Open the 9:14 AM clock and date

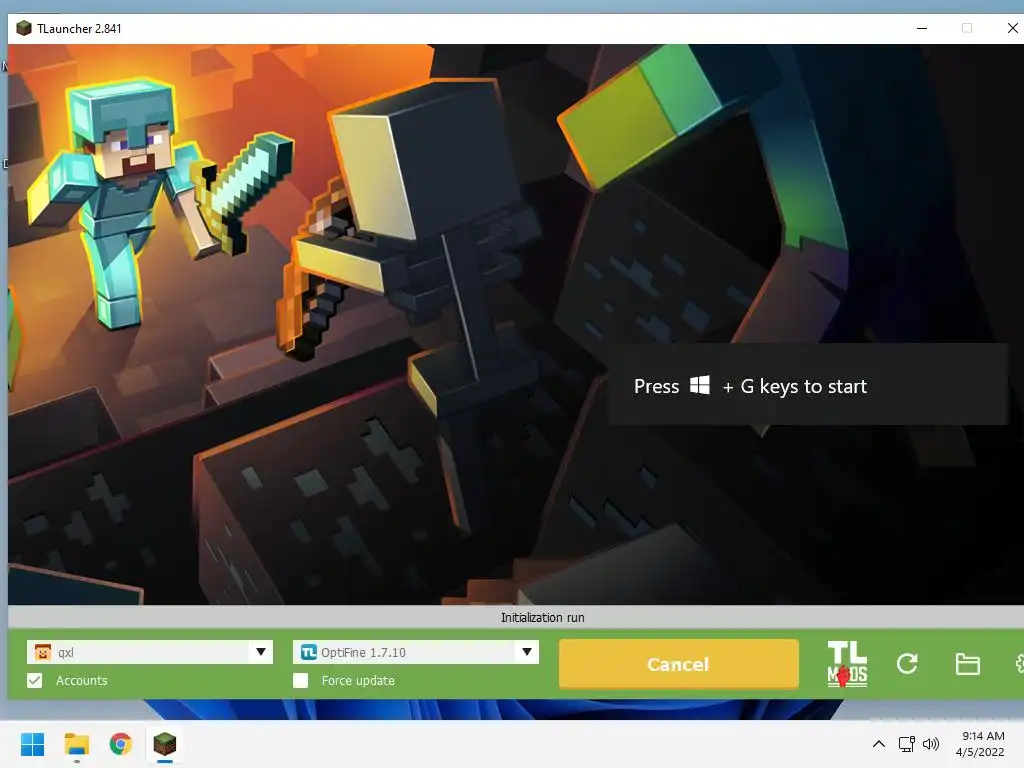coord(981,744)
